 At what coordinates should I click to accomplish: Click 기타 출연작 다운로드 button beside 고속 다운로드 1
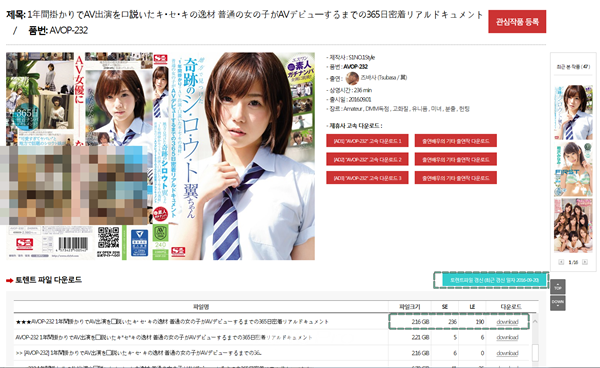tap(456, 141)
